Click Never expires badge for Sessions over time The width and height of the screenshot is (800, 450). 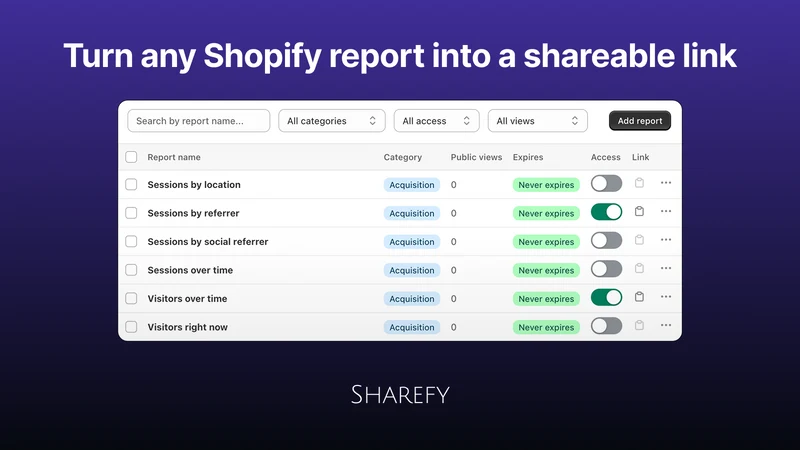coord(546,270)
